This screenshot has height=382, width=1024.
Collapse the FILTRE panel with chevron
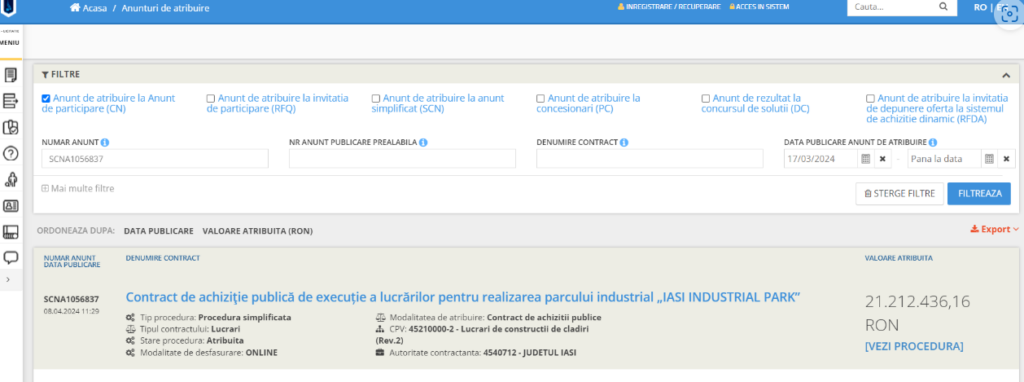coord(1006,75)
